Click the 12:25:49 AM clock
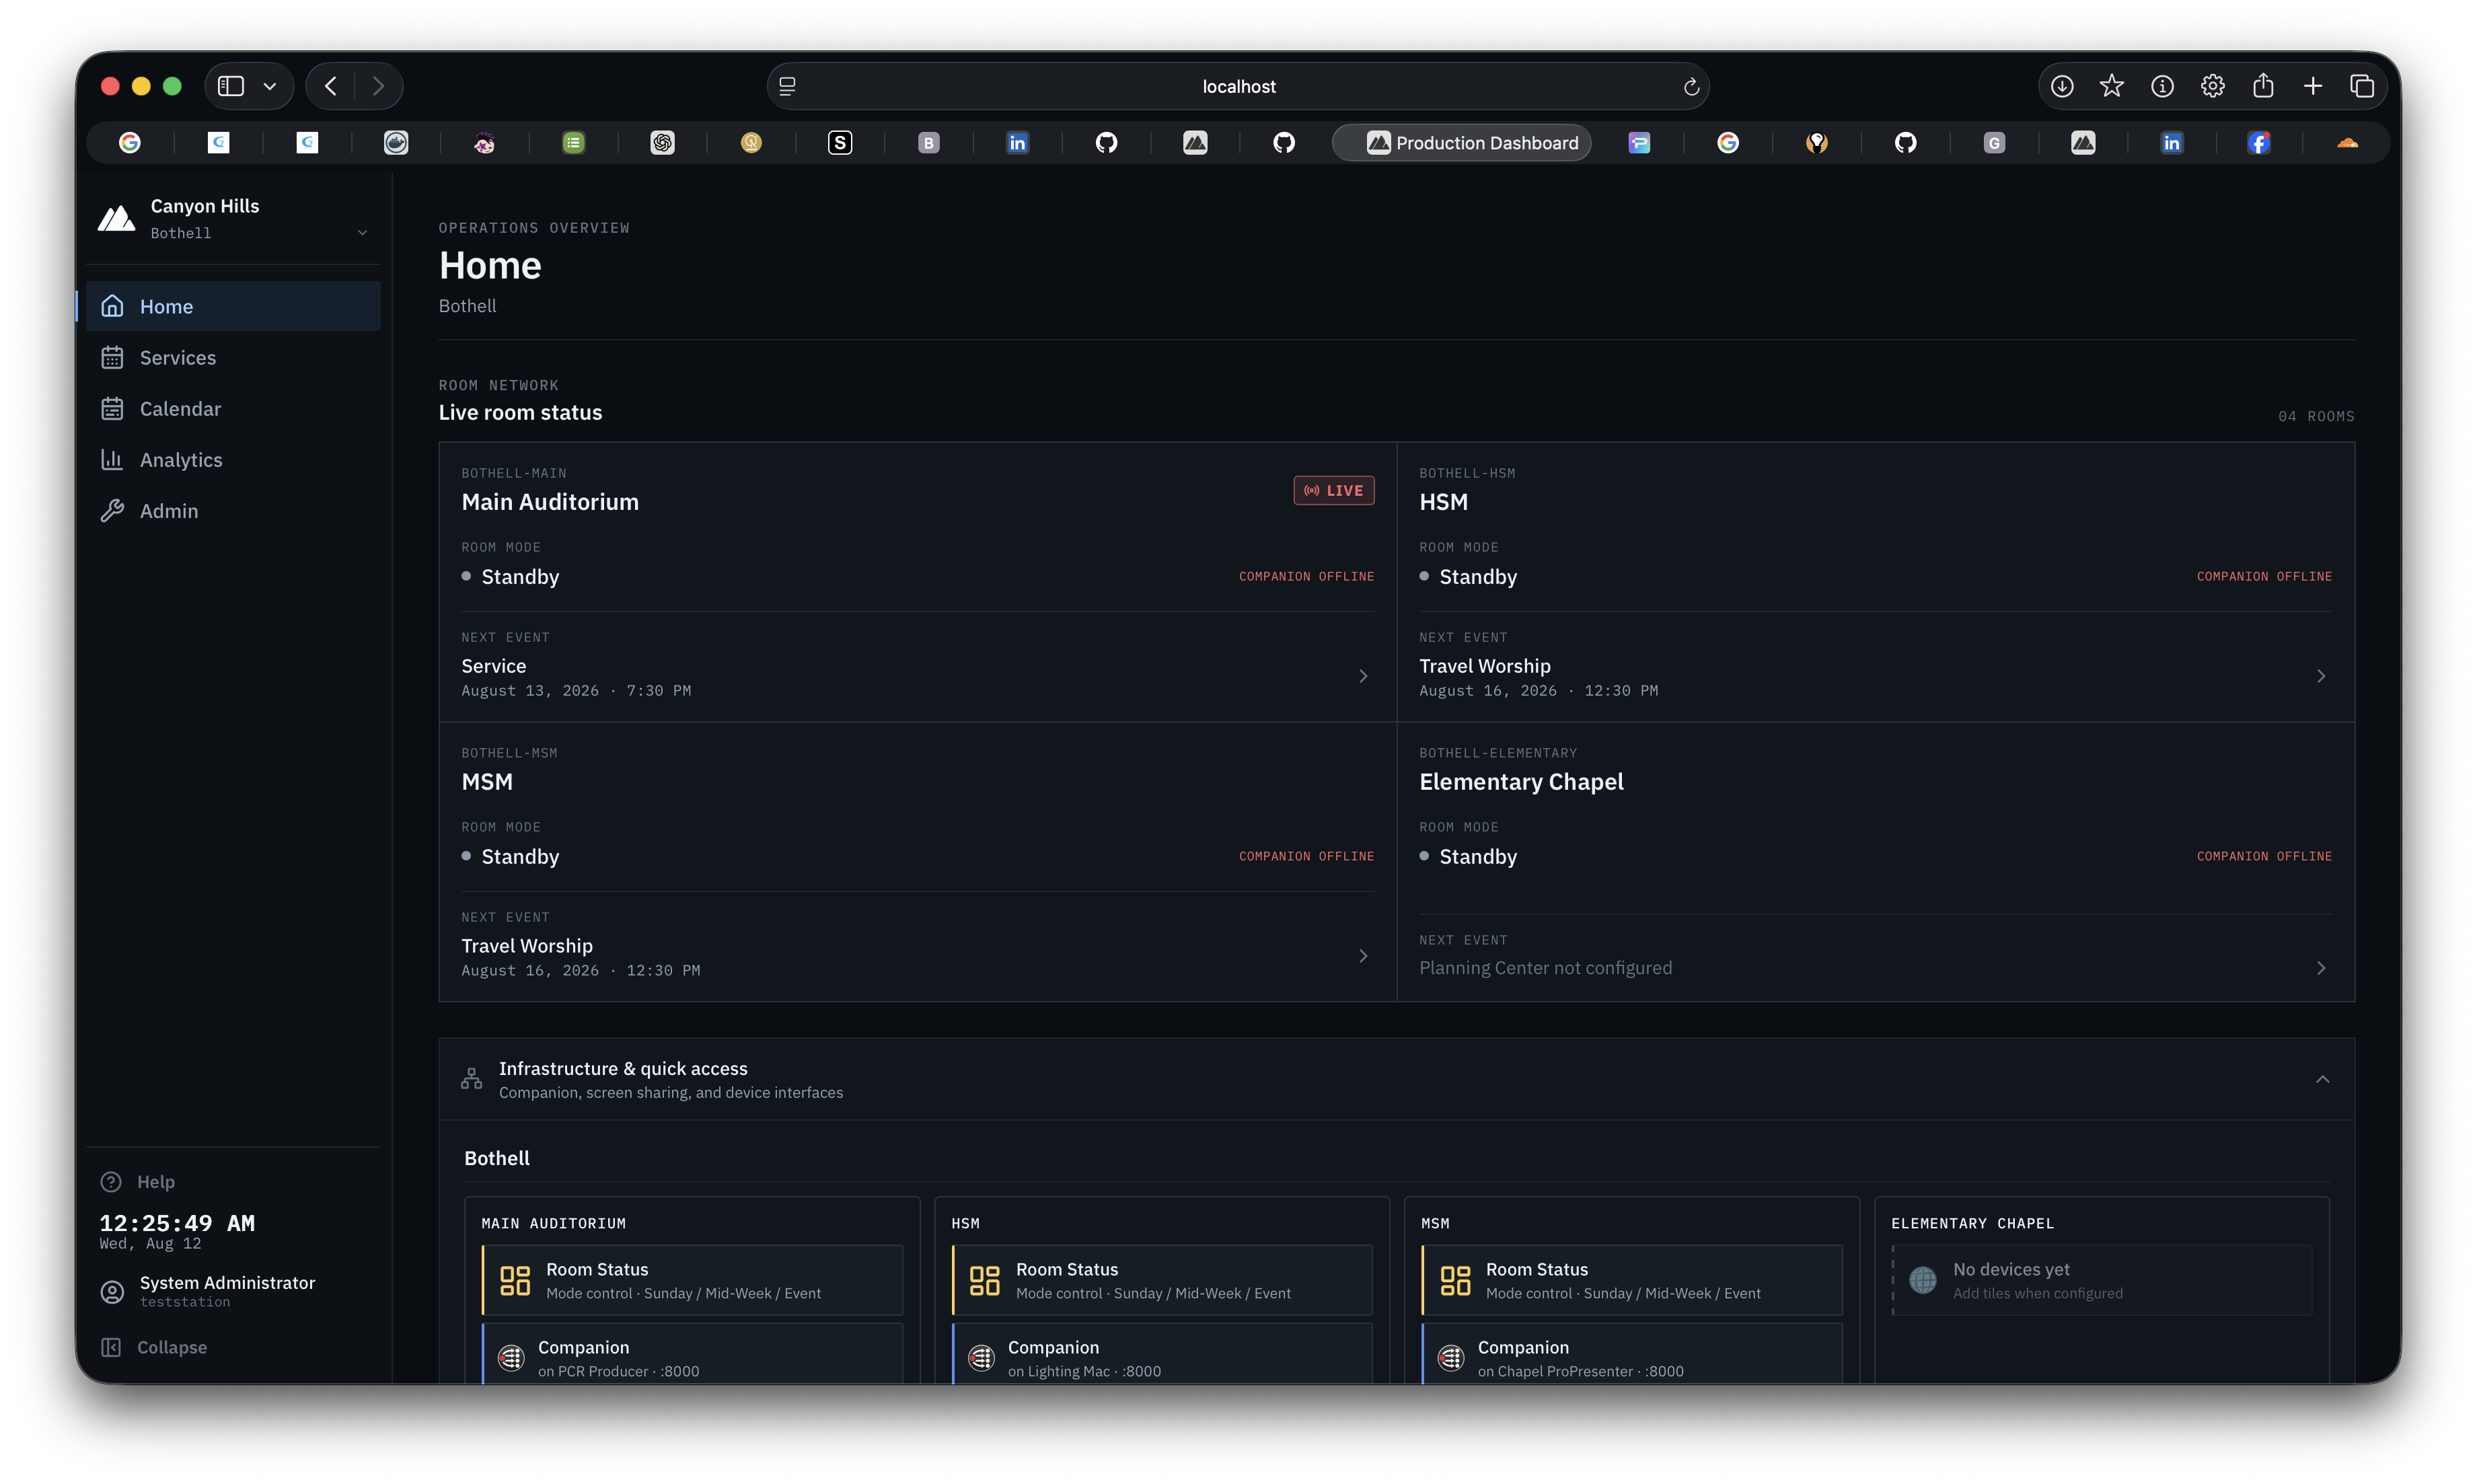 click(x=177, y=1223)
